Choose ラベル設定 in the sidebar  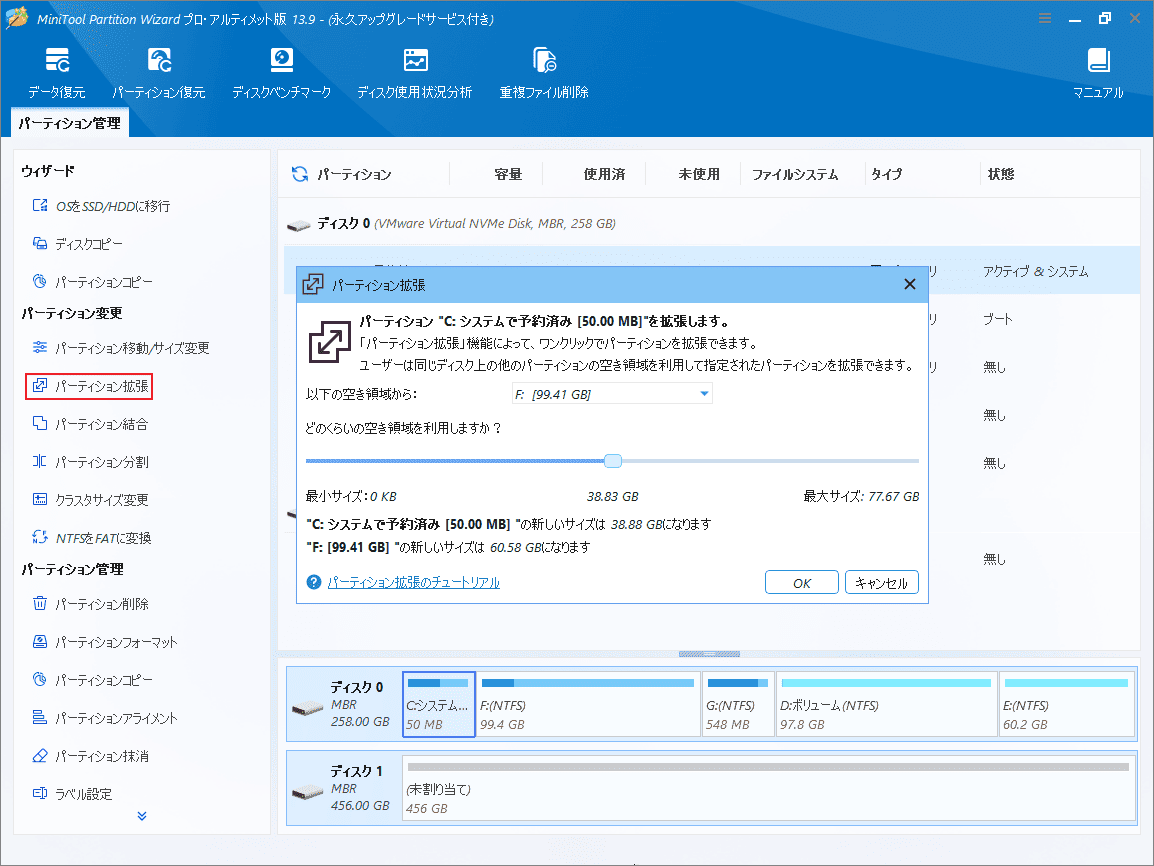(x=73, y=794)
